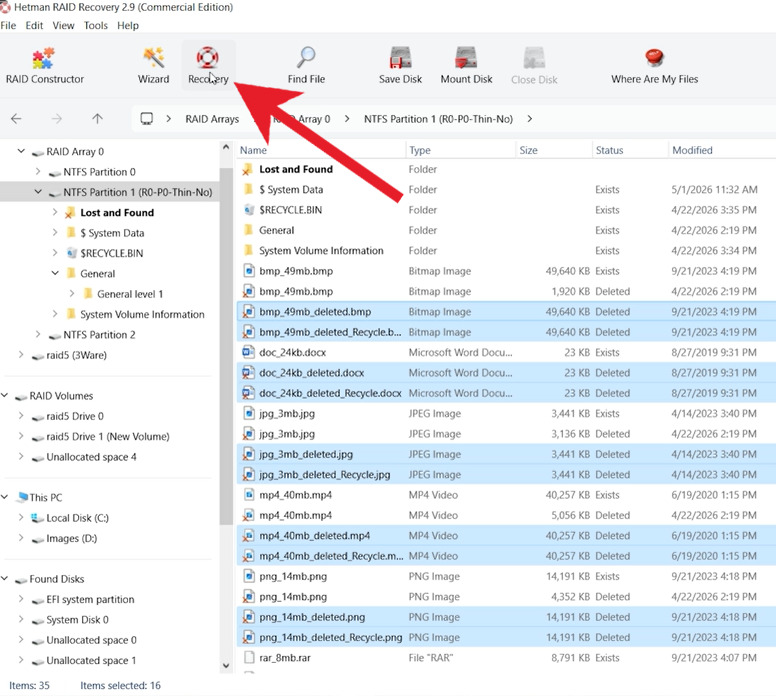The width and height of the screenshot is (776, 696).
Task: Sort by Modified column header
Action: click(x=722, y=150)
